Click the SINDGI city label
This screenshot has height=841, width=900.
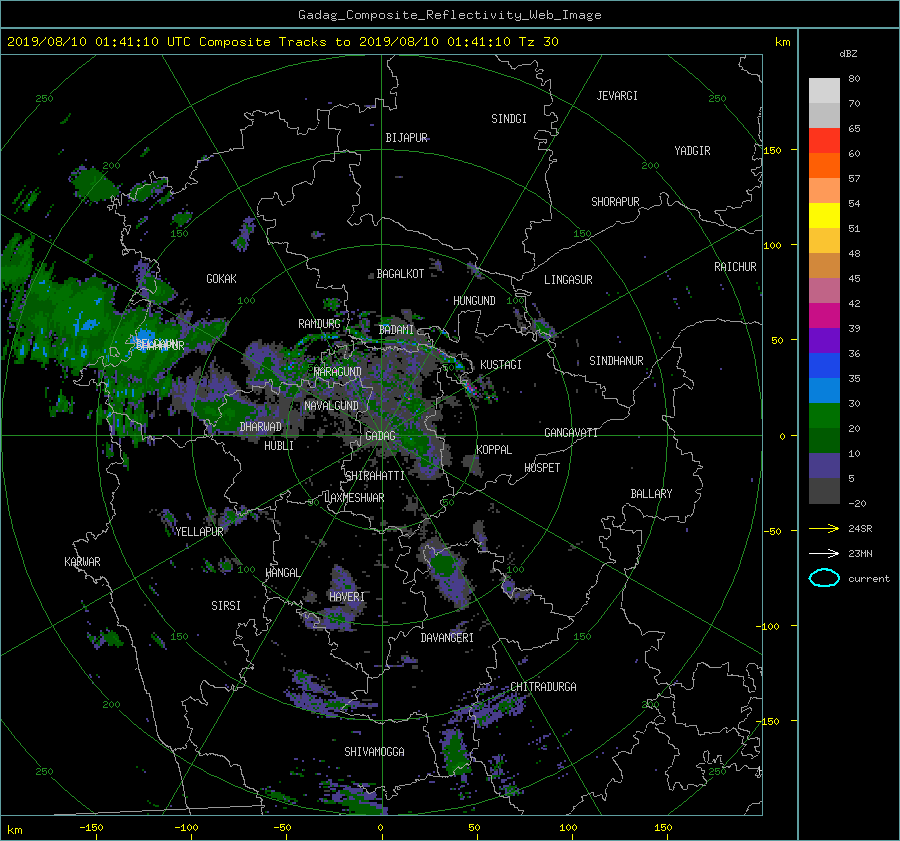pos(509,119)
